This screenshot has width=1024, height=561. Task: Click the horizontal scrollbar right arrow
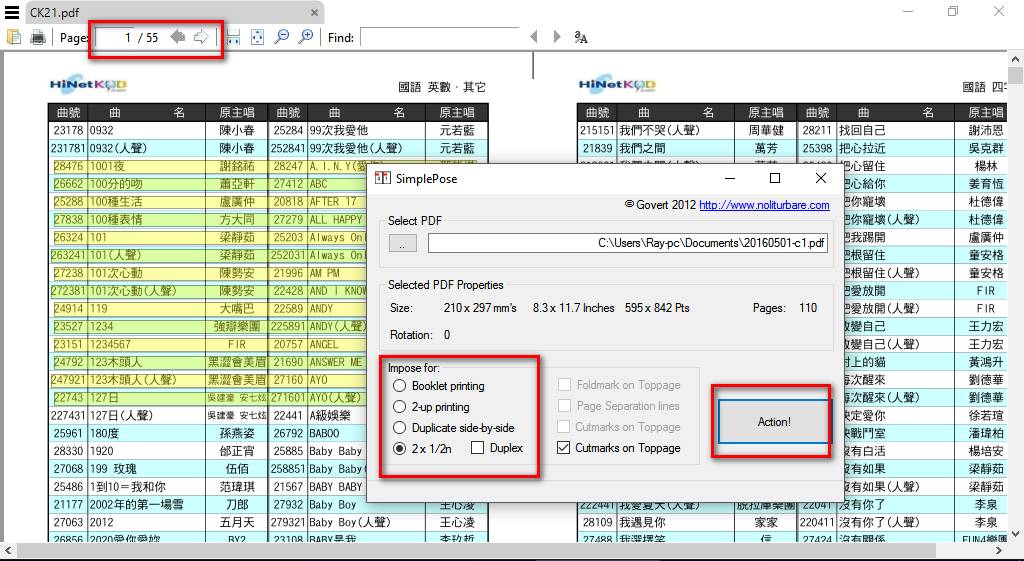[x=1000, y=551]
